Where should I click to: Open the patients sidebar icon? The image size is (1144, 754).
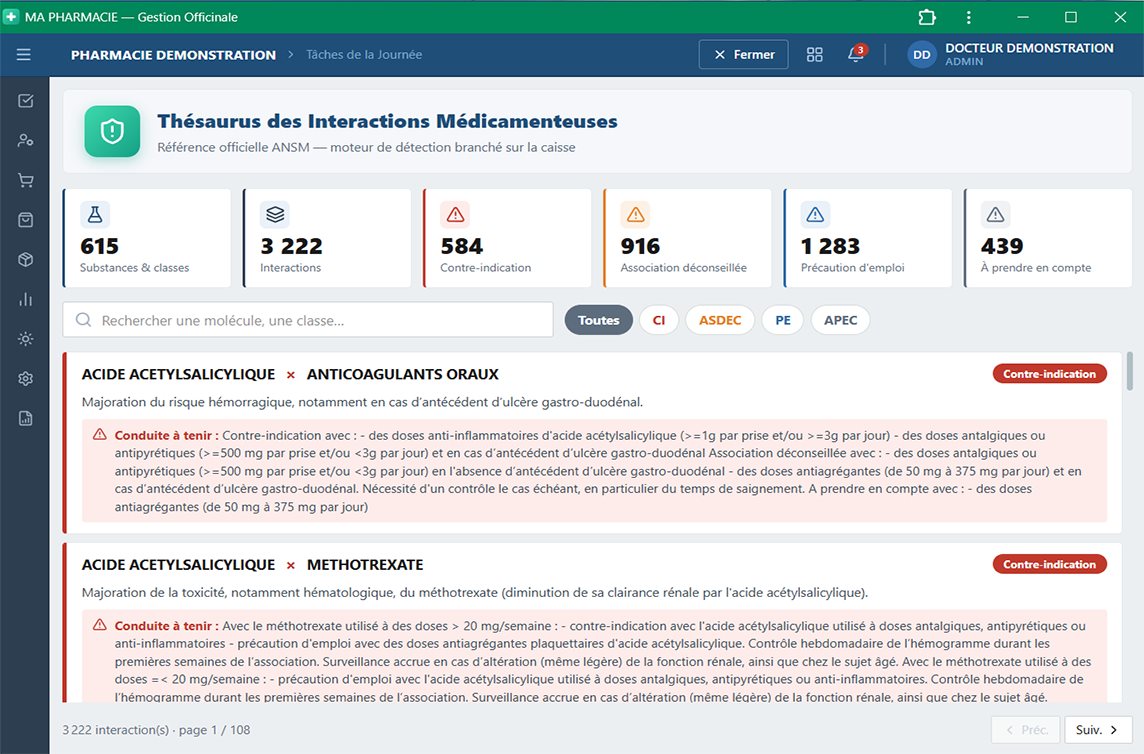coord(26,140)
